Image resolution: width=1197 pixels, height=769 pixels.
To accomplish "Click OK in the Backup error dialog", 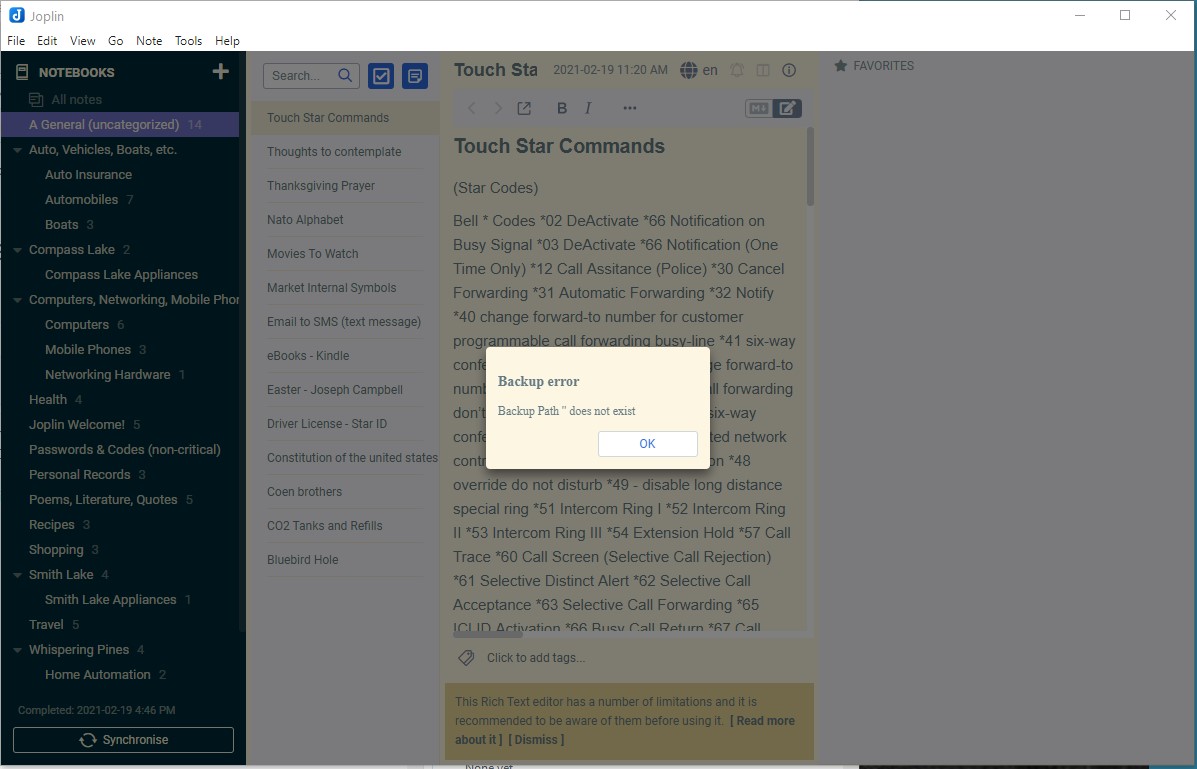I will (647, 444).
